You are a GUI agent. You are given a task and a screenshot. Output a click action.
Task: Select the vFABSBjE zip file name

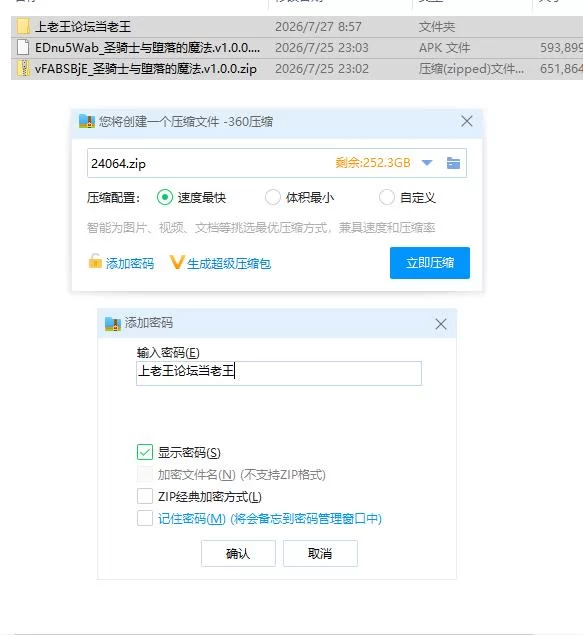click(146, 69)
